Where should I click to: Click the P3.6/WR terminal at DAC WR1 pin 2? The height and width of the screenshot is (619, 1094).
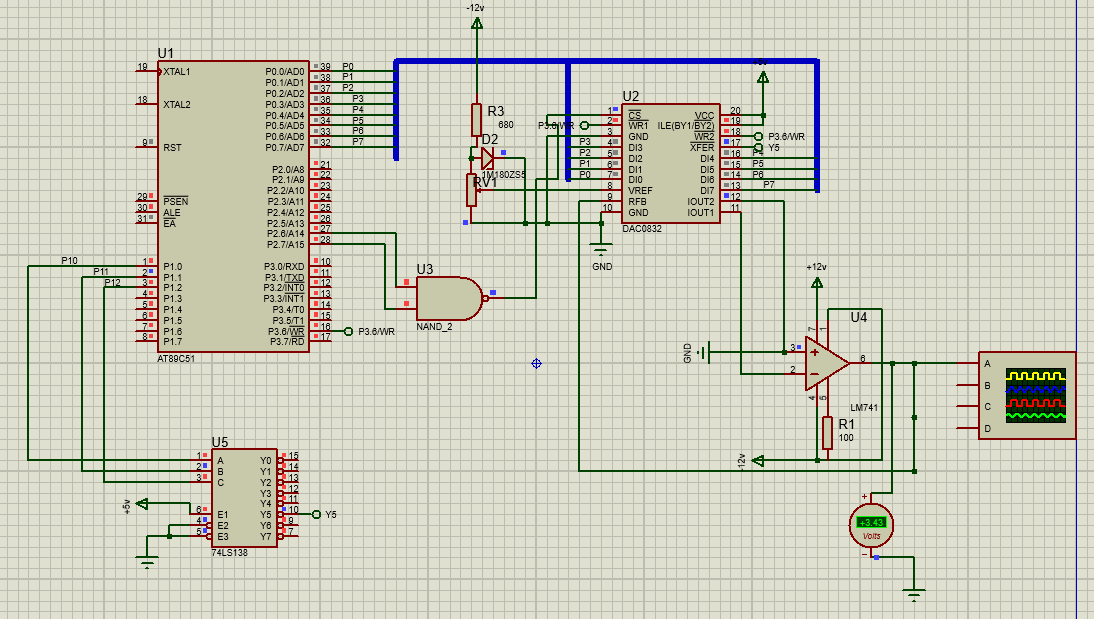pyautogui.click(x=585, y=126)
